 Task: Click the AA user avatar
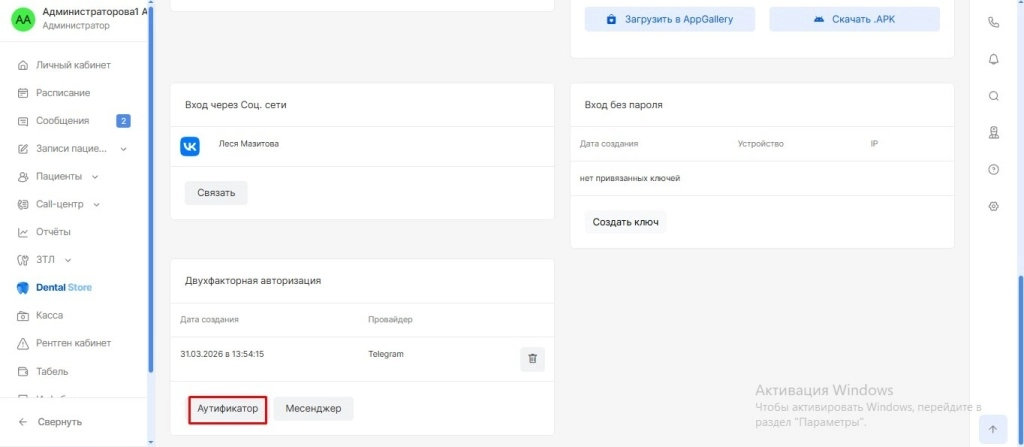coord(22,18)
